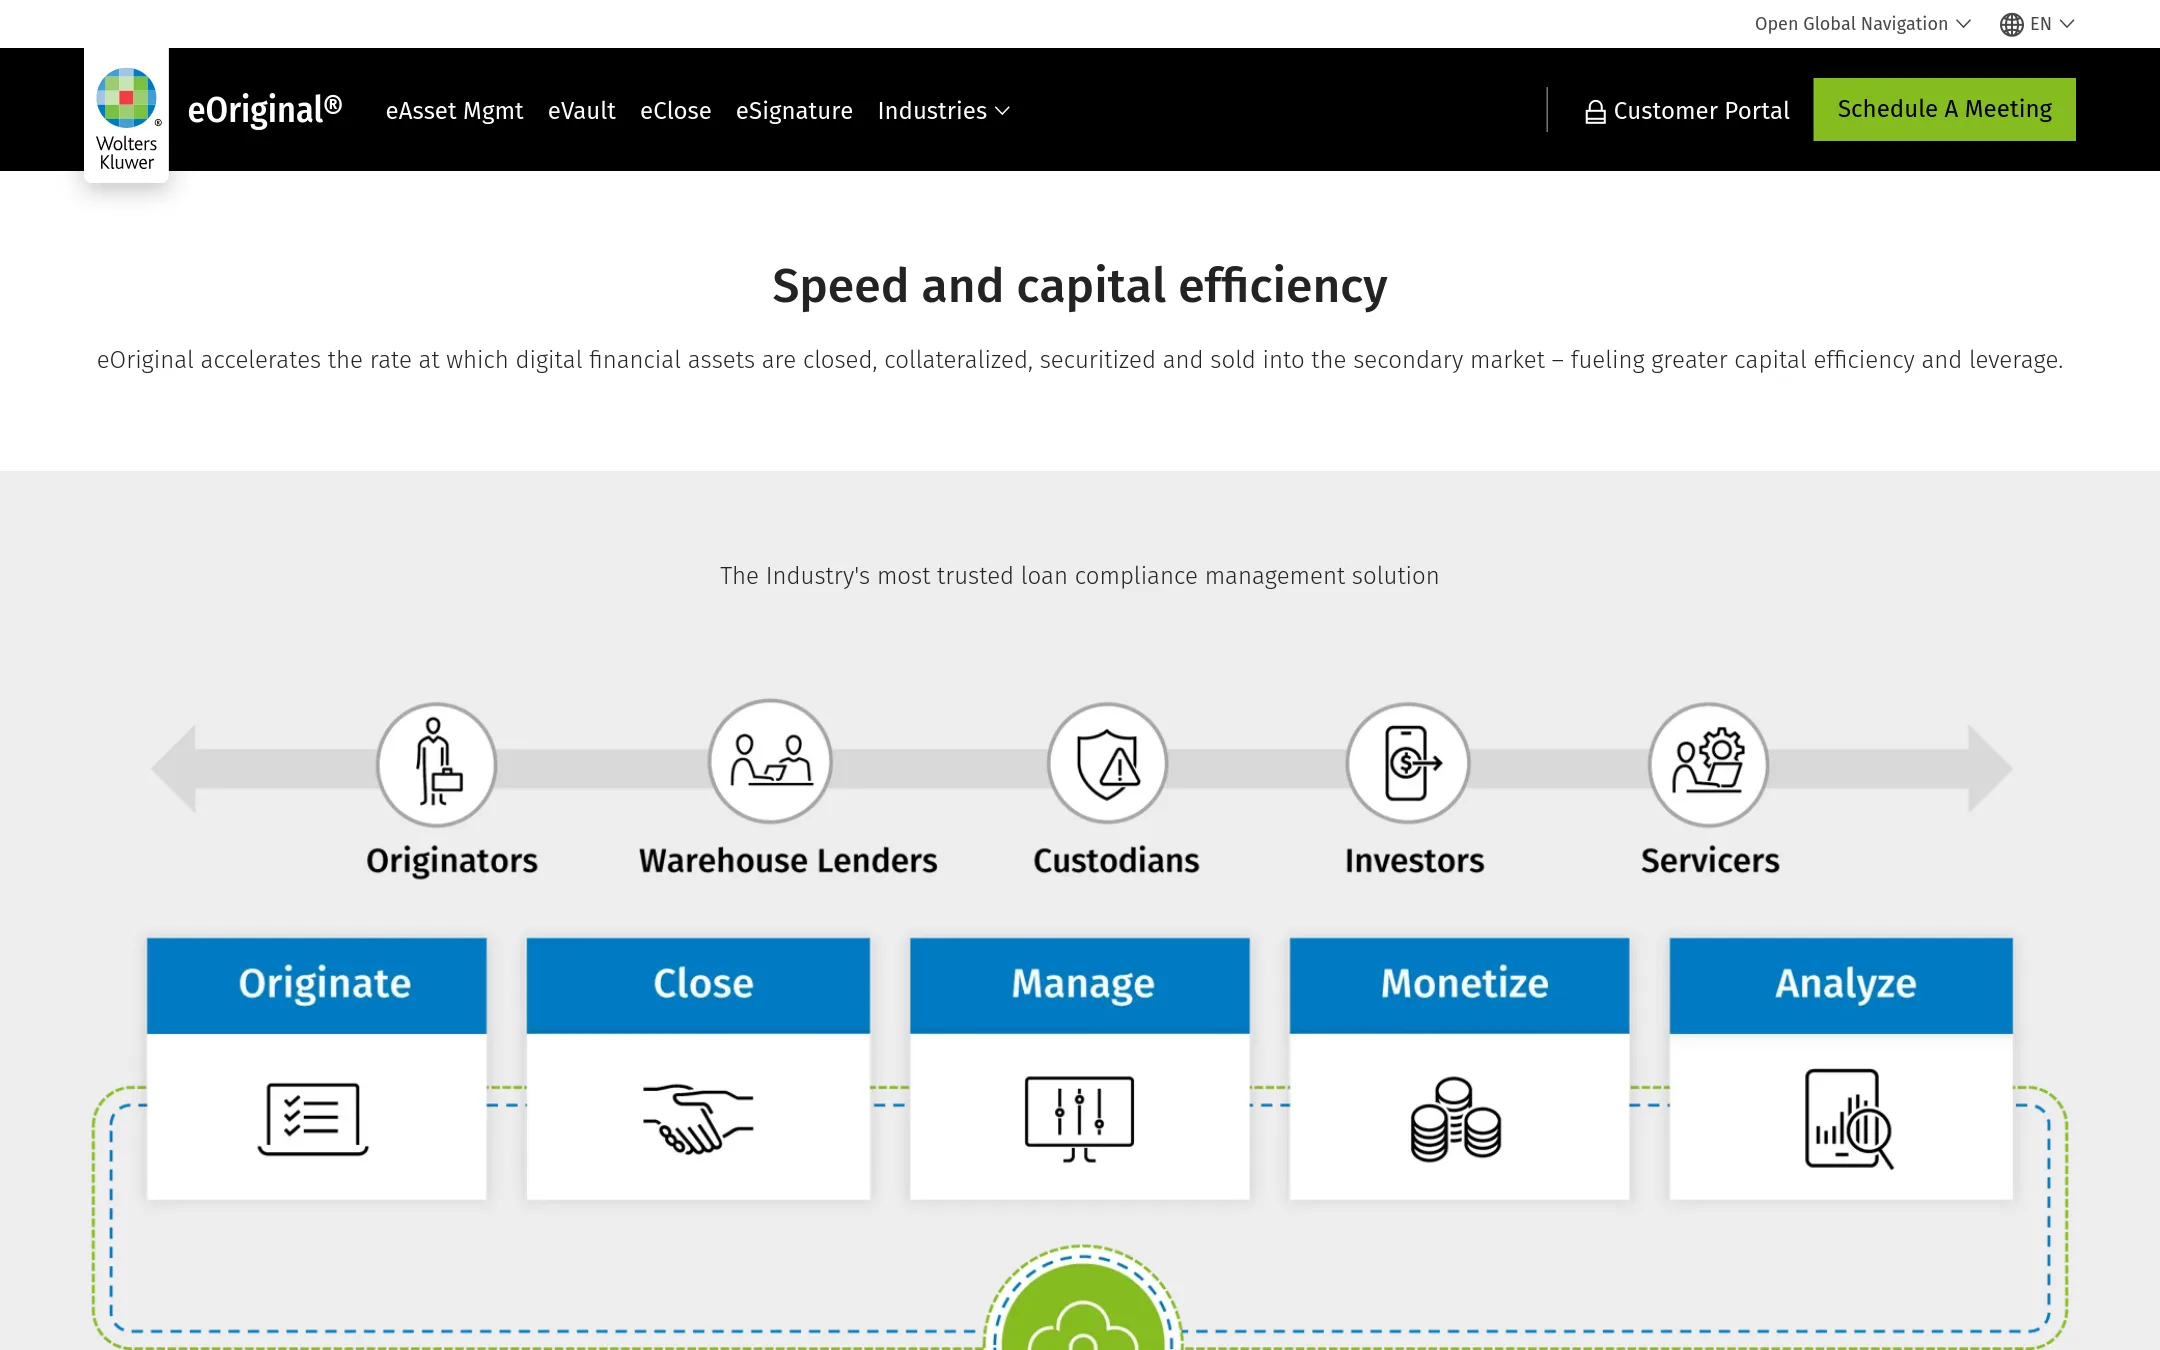Click the Analyze chart magnifier icon

point(1849,1119)
